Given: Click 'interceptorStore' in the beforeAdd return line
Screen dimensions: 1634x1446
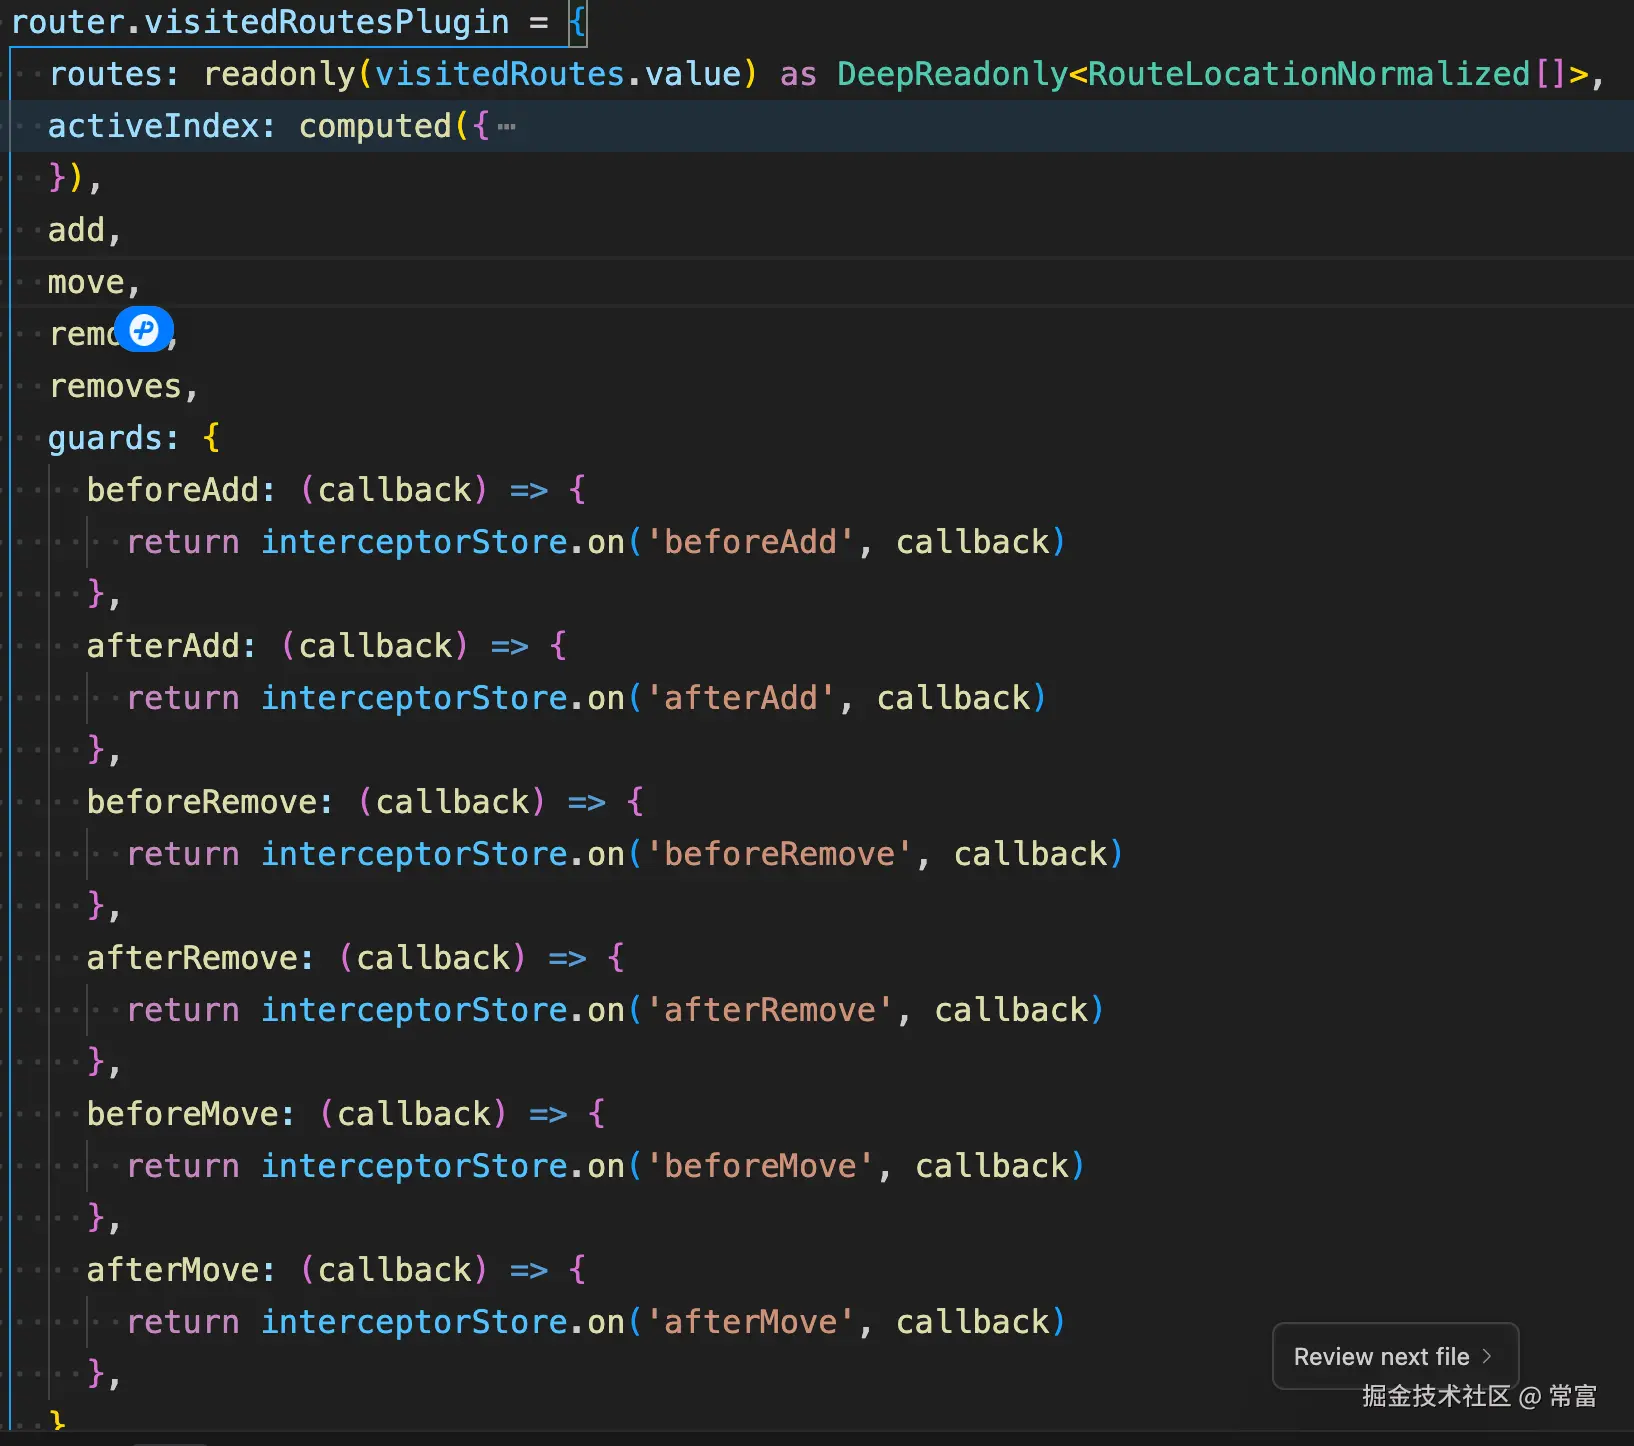Looking at the screenshot, I should point(414,542).
